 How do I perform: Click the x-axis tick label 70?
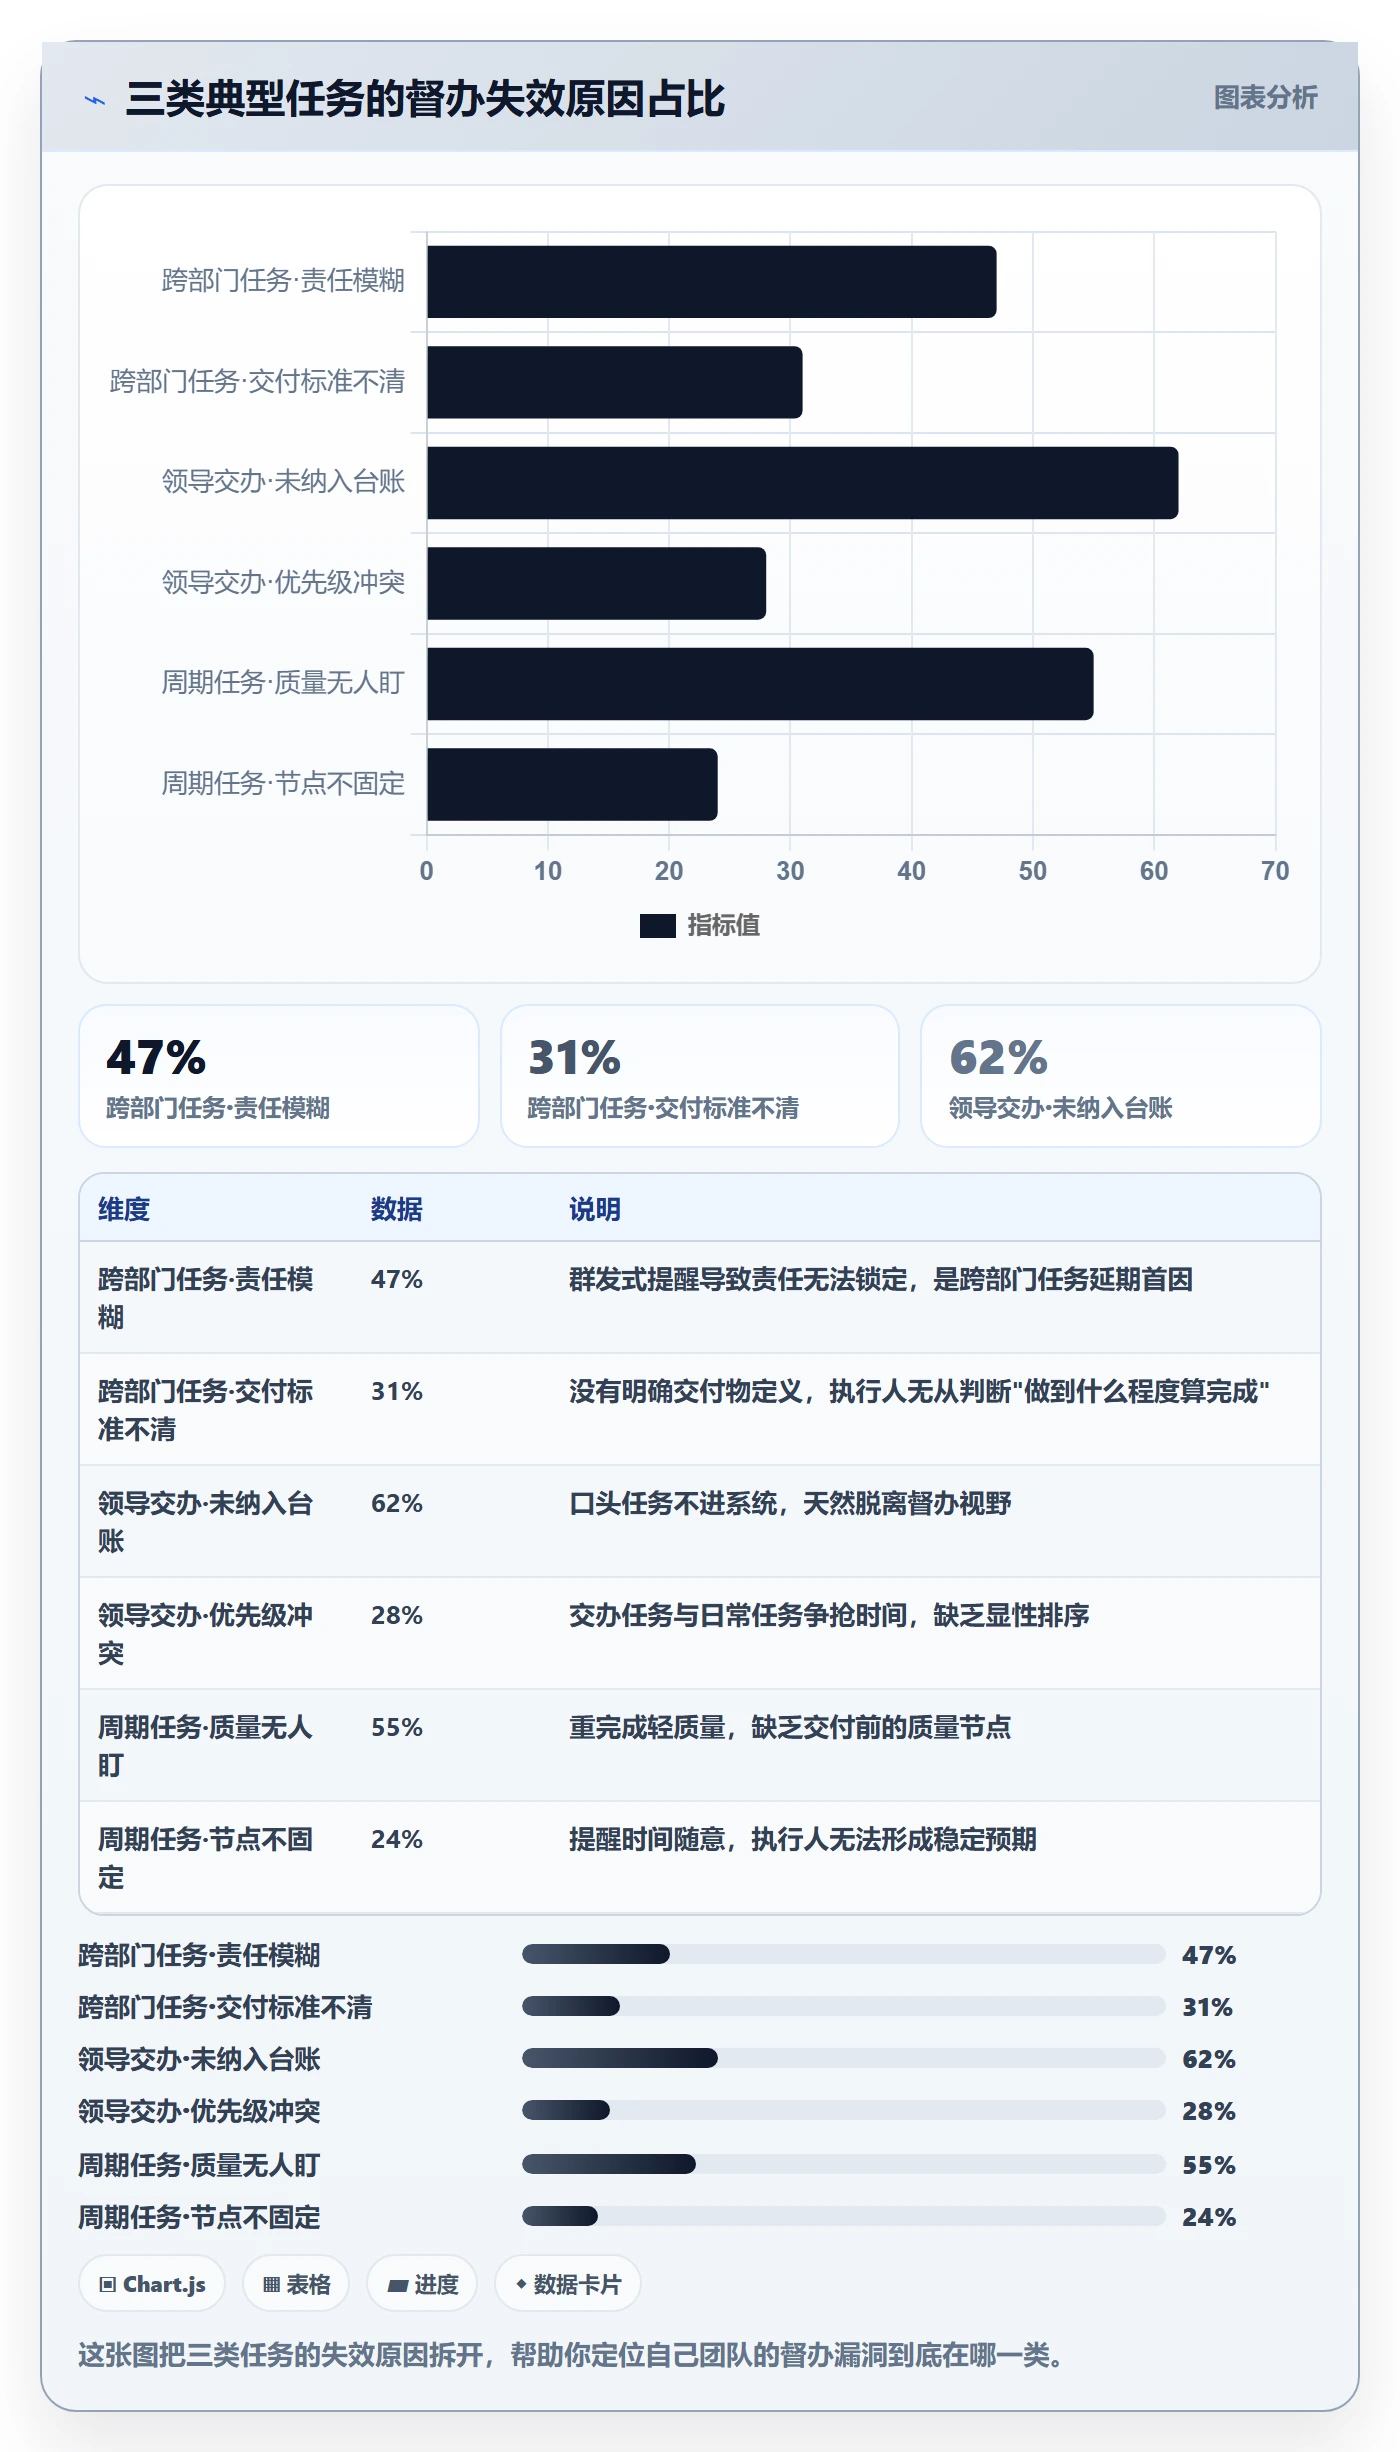tap(1275, 871)
